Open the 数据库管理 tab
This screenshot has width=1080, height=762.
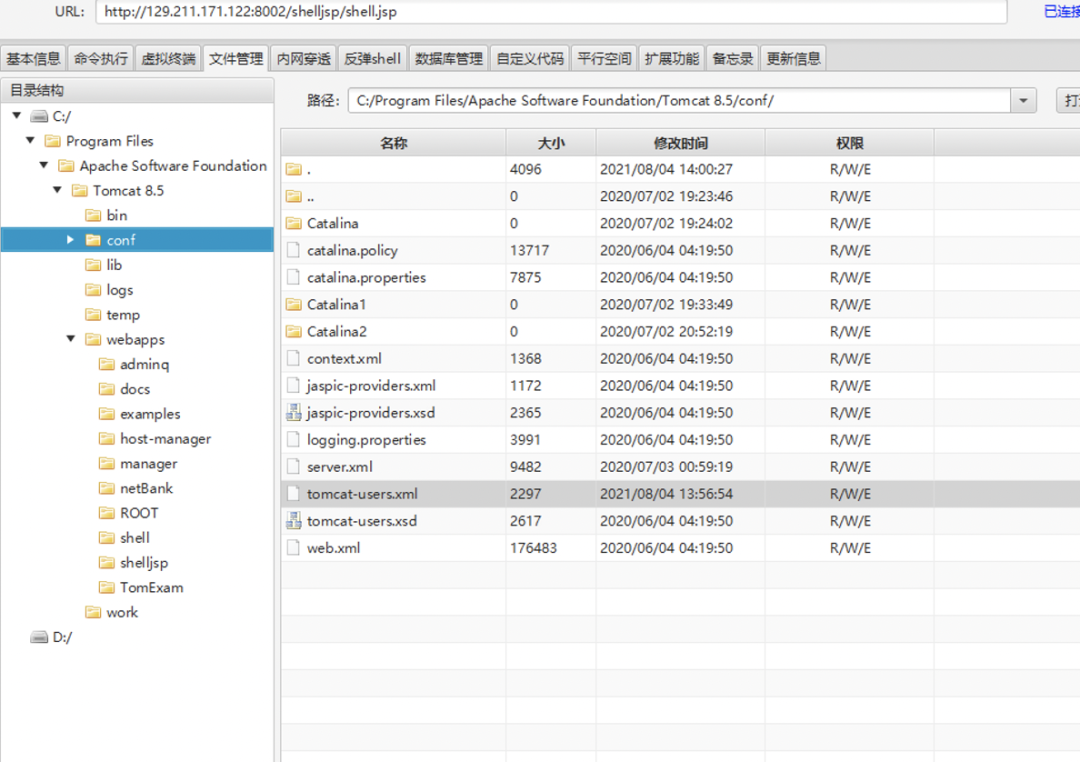(448, 59)
